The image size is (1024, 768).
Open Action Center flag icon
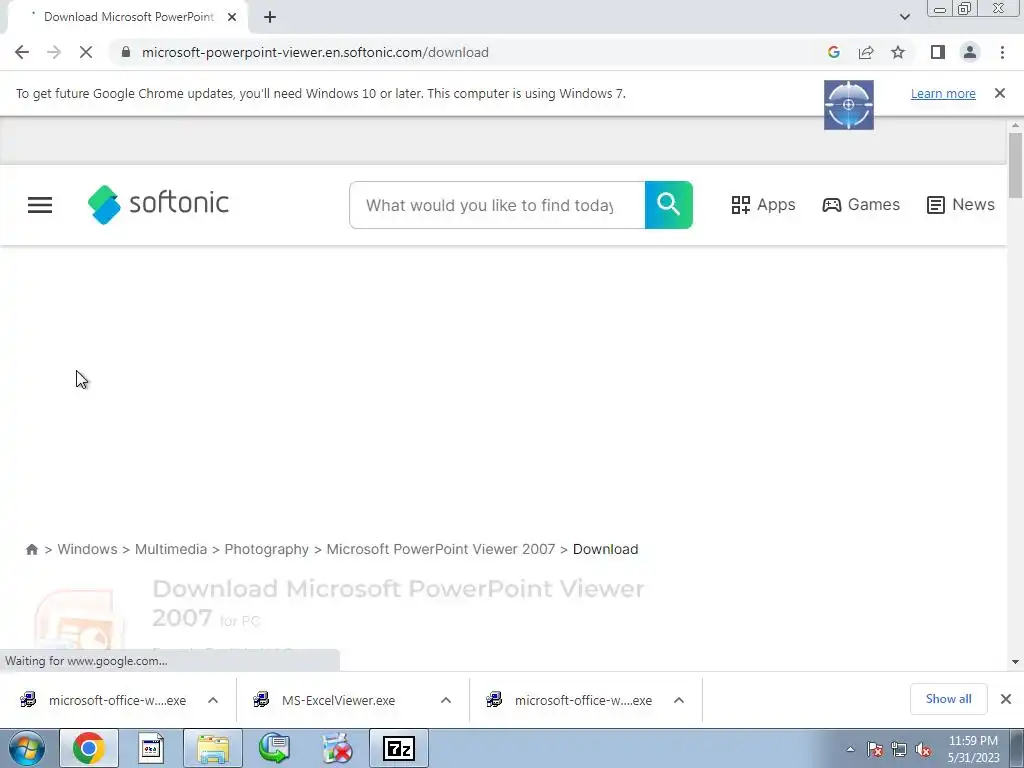coord(875,749)
